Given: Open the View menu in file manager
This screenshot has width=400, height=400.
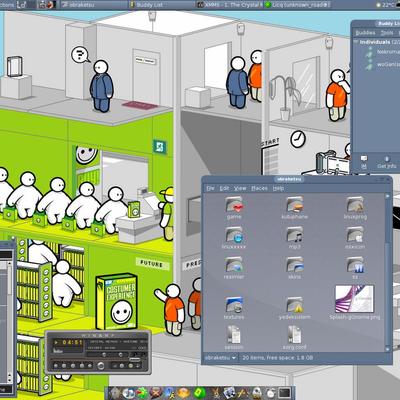Looking at the screenshot, I should pos(240,188).
